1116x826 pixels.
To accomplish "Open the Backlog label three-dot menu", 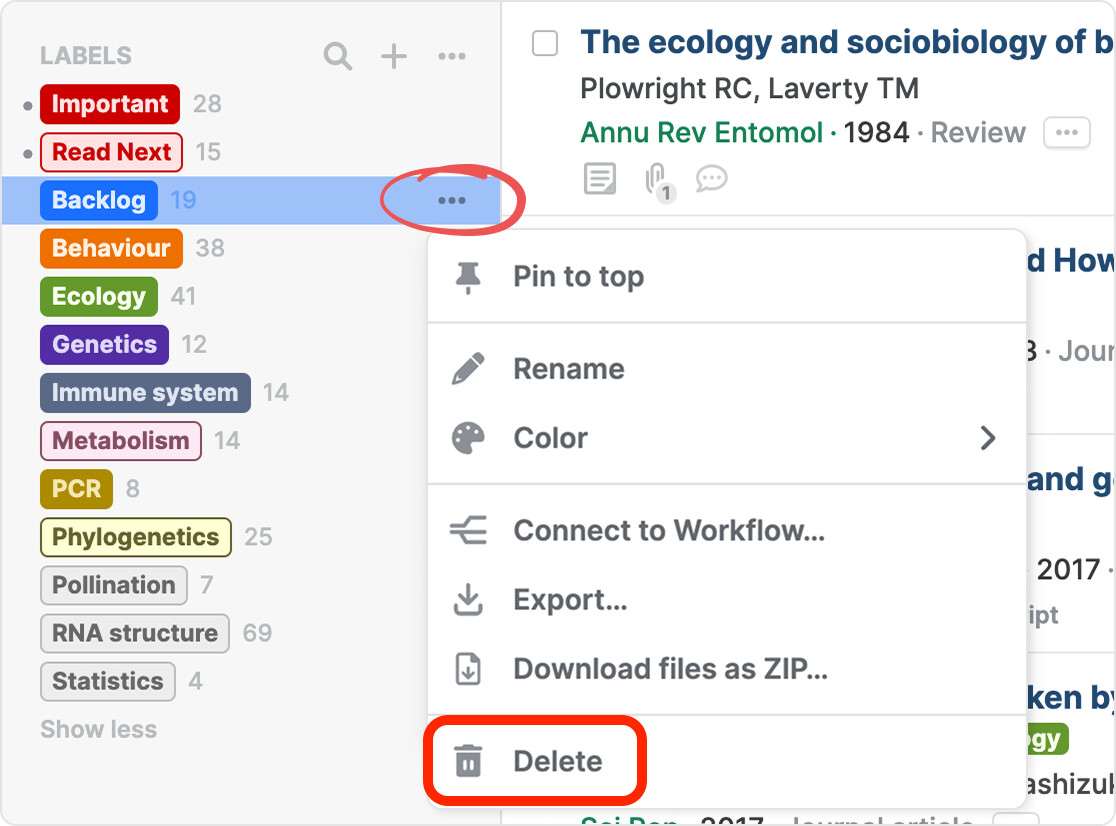I will click(x=451, y=201).
